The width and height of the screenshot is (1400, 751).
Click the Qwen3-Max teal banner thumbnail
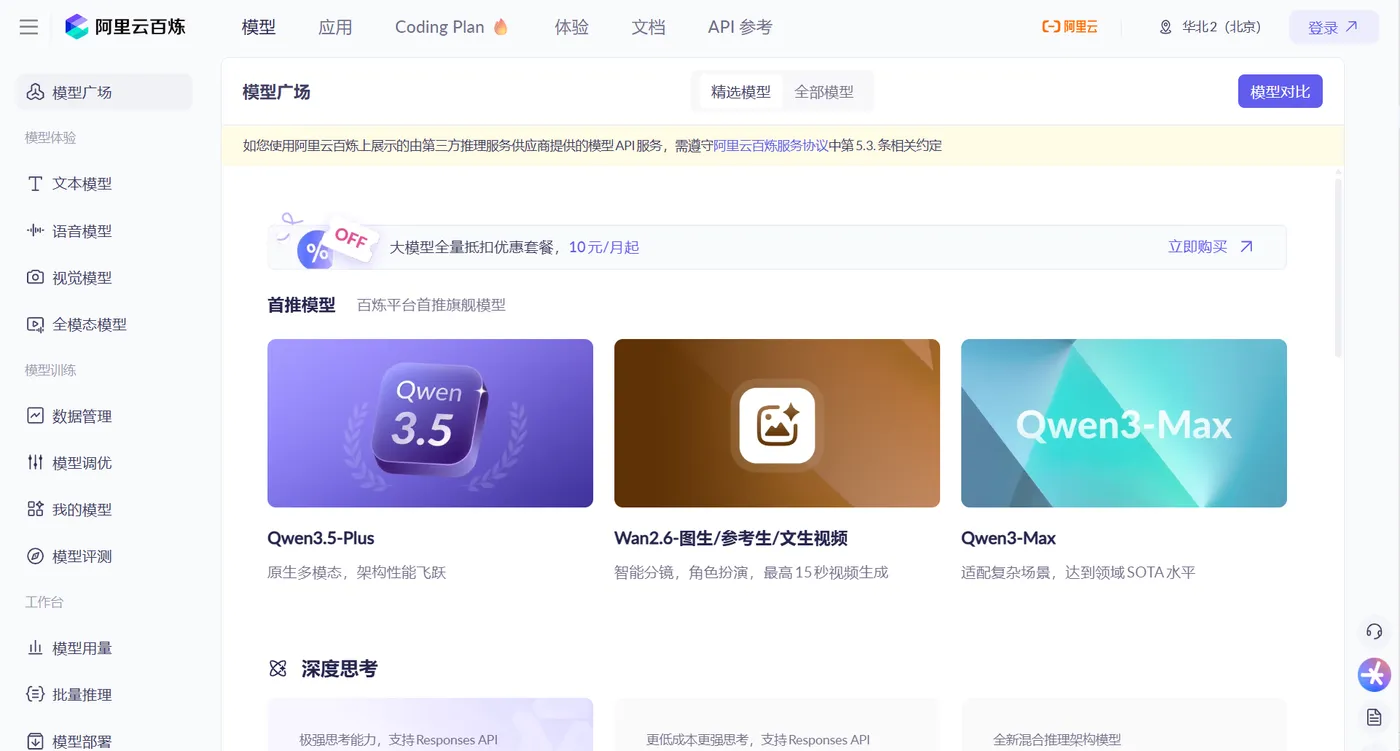[1124, 423]
